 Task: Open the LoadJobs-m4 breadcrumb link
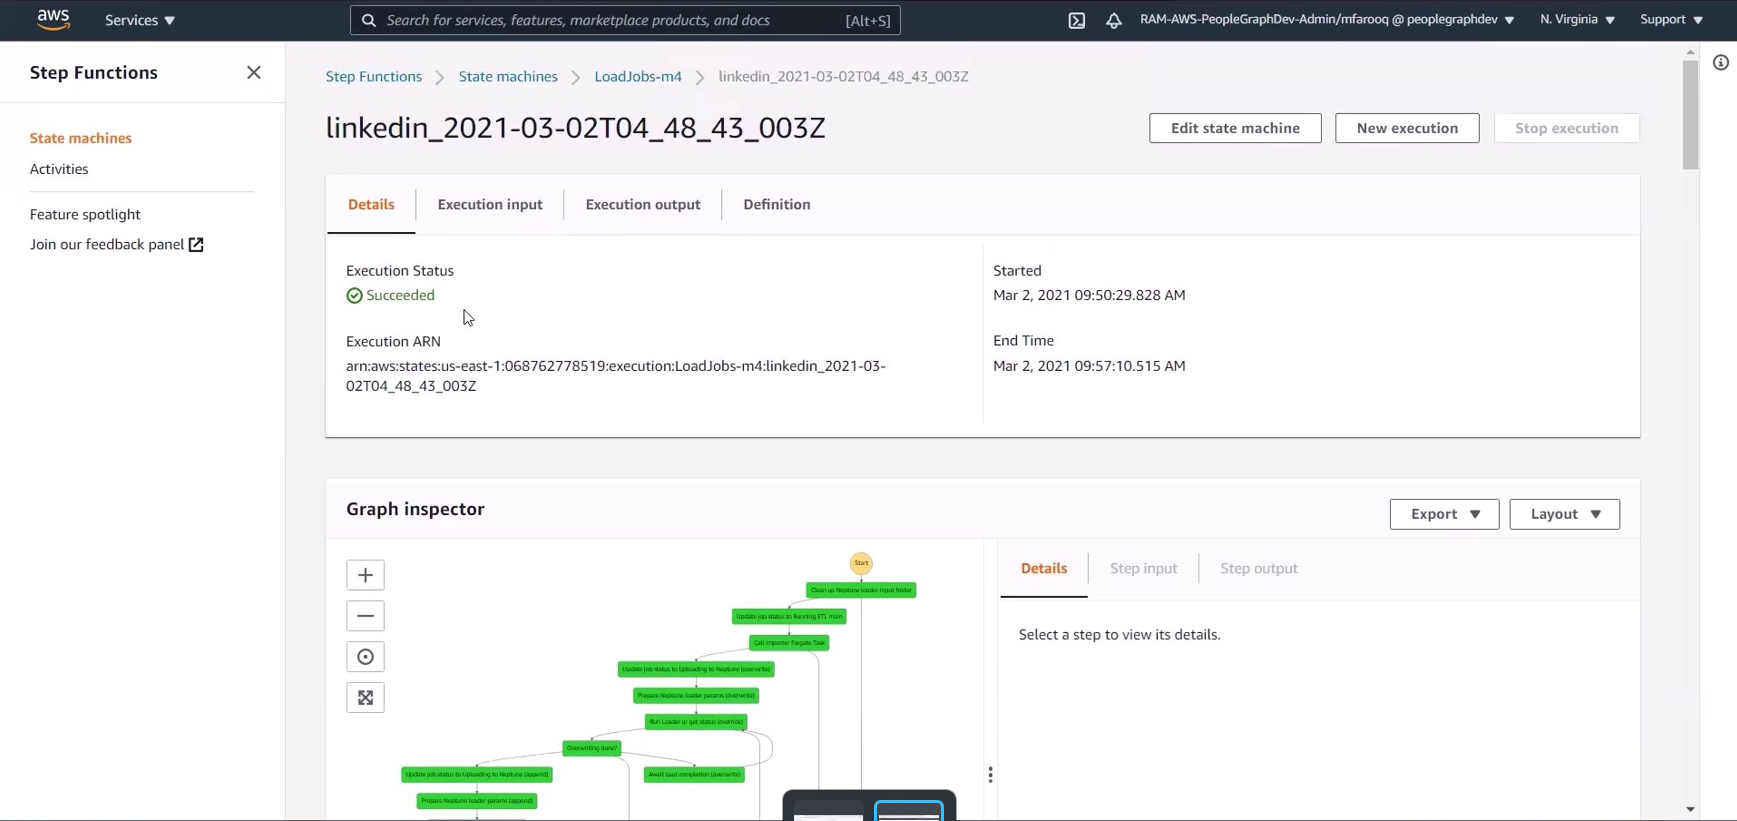pos(638,77)
